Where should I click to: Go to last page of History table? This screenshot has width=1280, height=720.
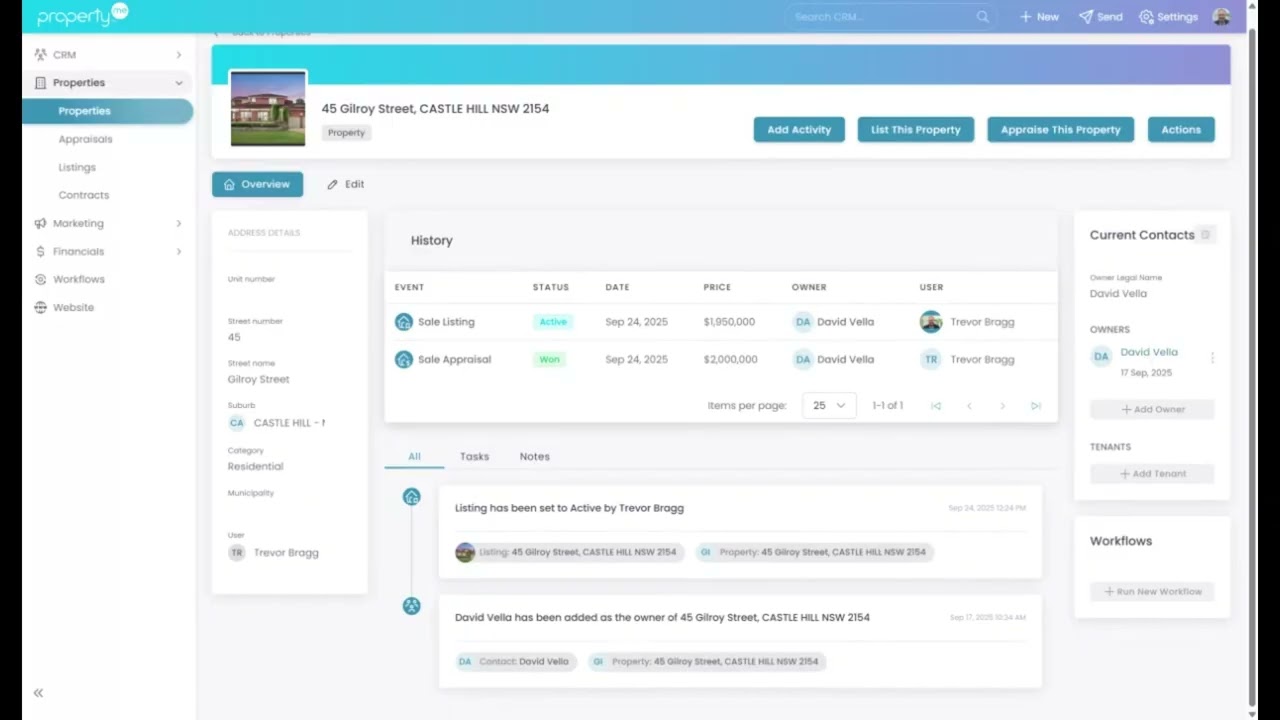(1036, 406)
